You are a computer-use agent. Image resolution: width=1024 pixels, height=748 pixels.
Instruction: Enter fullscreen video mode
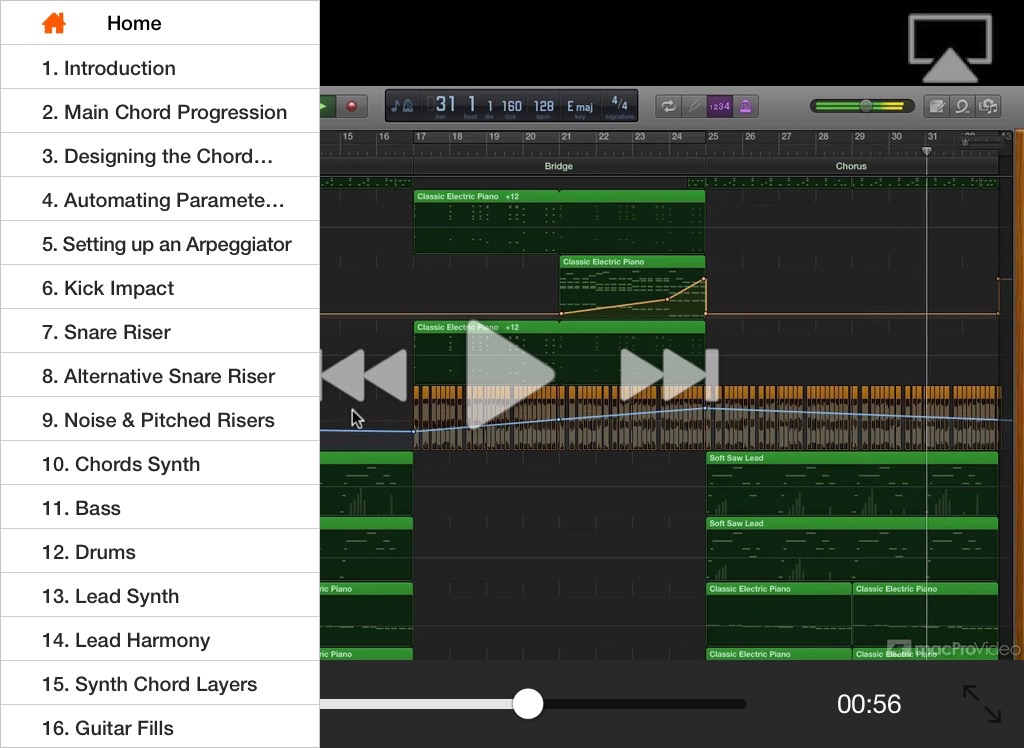point(981,704)
